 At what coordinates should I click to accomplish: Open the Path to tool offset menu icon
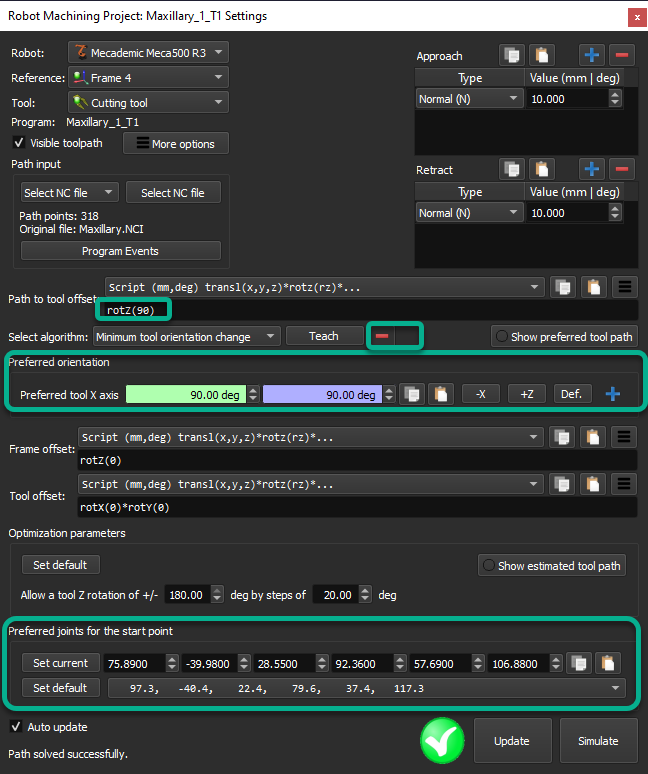coord(625,287)
